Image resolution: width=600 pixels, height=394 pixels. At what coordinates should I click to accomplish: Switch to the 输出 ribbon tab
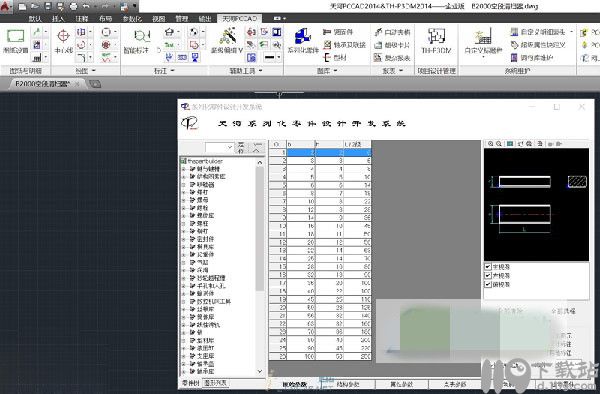[205, 18]
